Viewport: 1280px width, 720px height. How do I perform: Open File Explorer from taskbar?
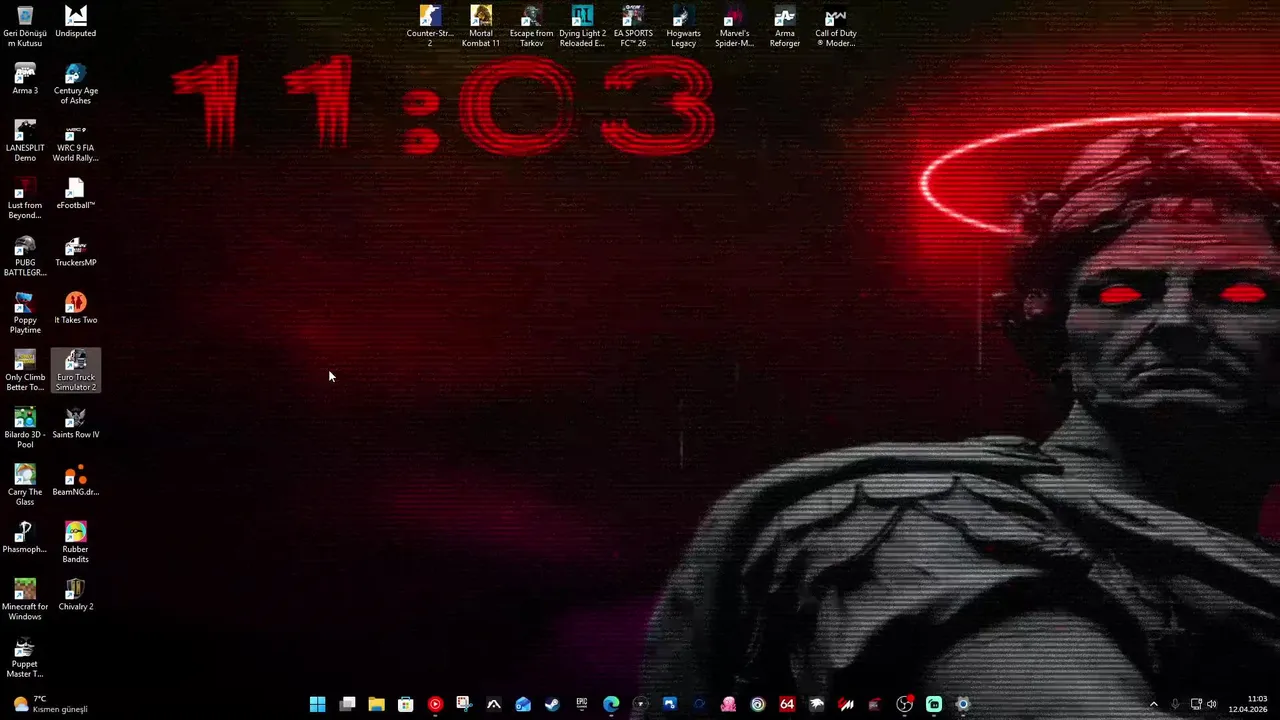[376, 704]
